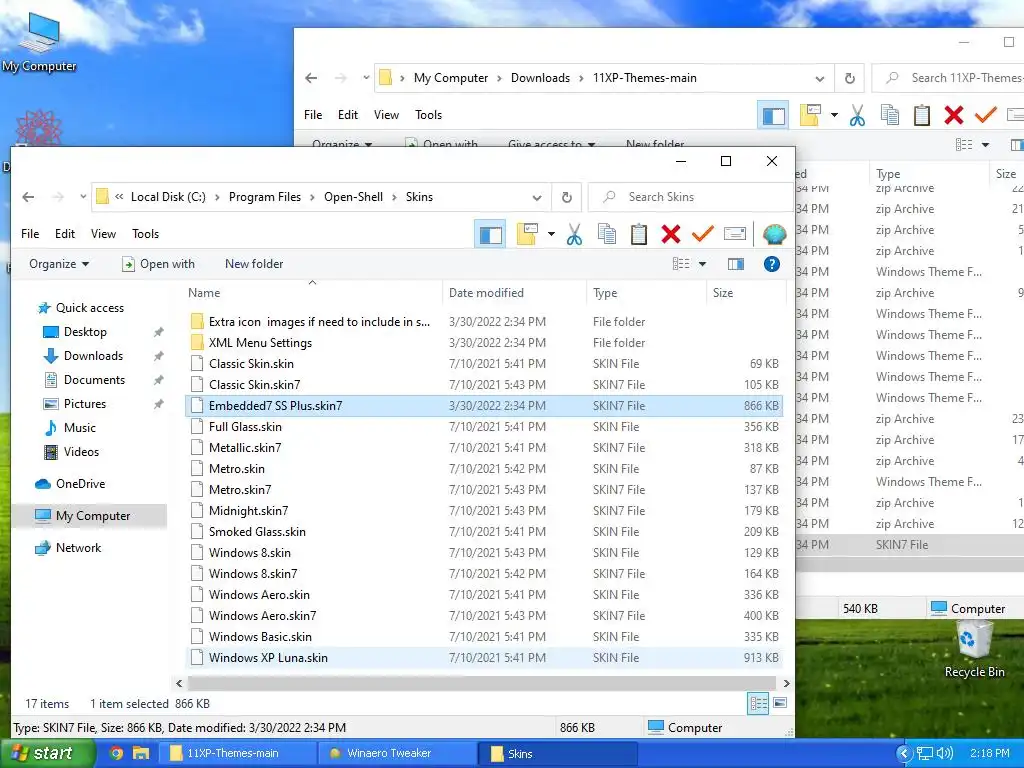Open recent locations dropdown in Skins window
This screenshot has width=1024, height=768.
click(83, 197)
